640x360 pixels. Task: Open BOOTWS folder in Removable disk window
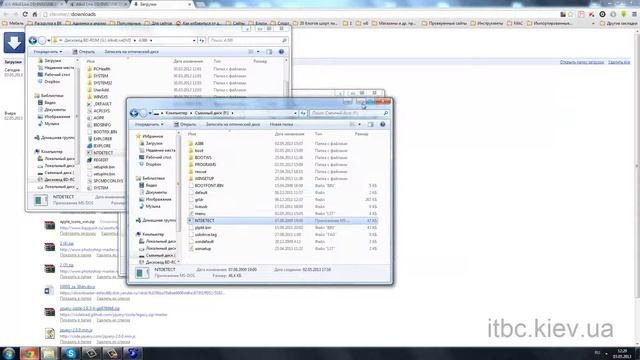pyautogui.click(x=203, y=158)
